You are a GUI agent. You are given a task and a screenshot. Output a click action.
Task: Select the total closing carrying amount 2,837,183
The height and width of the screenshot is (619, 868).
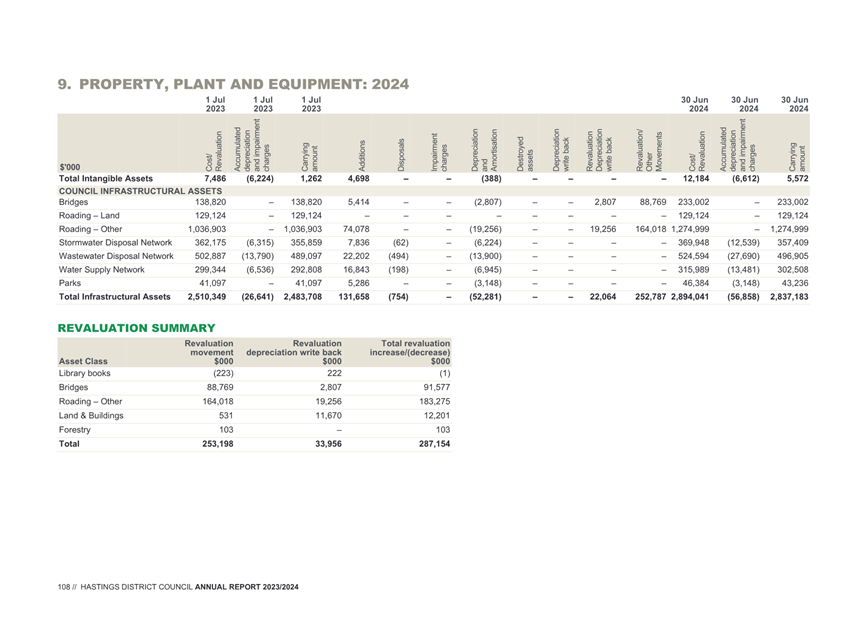[789, 297]
